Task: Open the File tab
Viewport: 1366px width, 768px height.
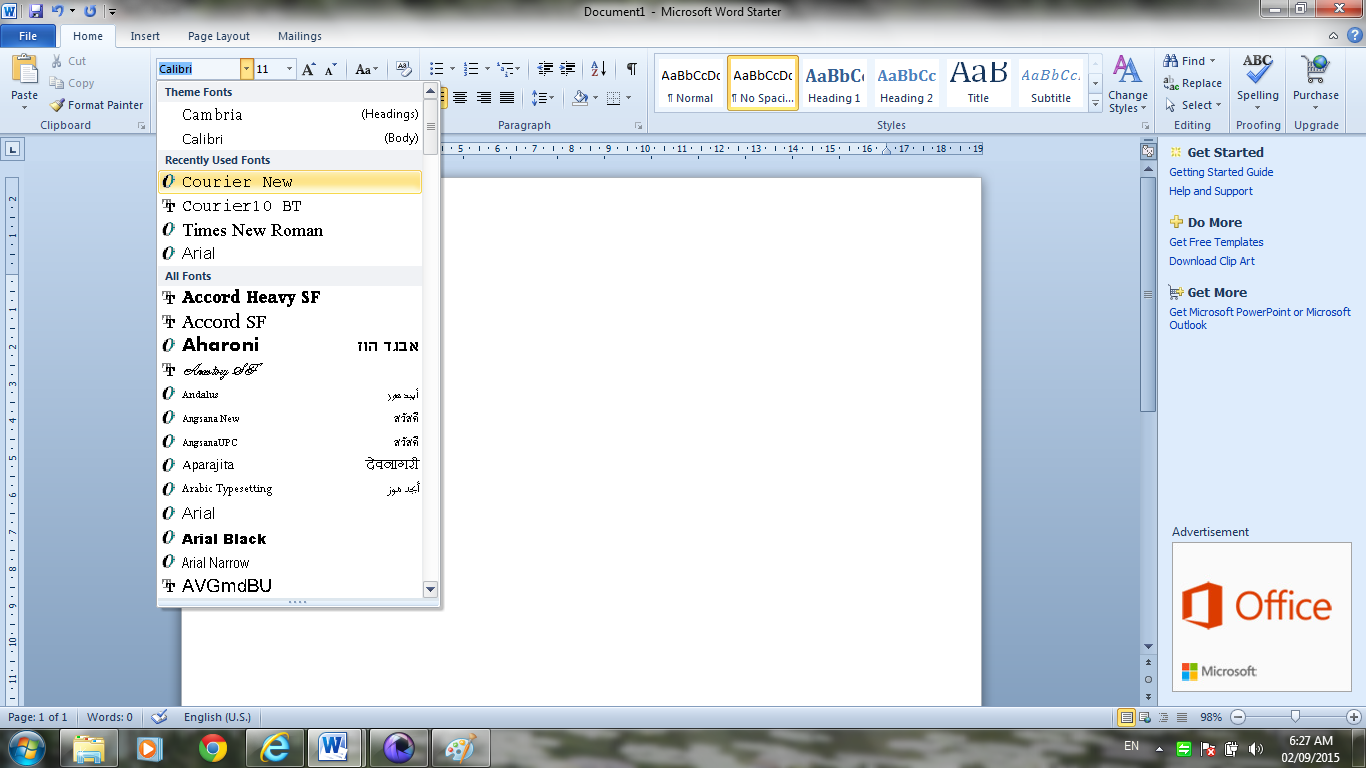Action: (x=28, y=36)
